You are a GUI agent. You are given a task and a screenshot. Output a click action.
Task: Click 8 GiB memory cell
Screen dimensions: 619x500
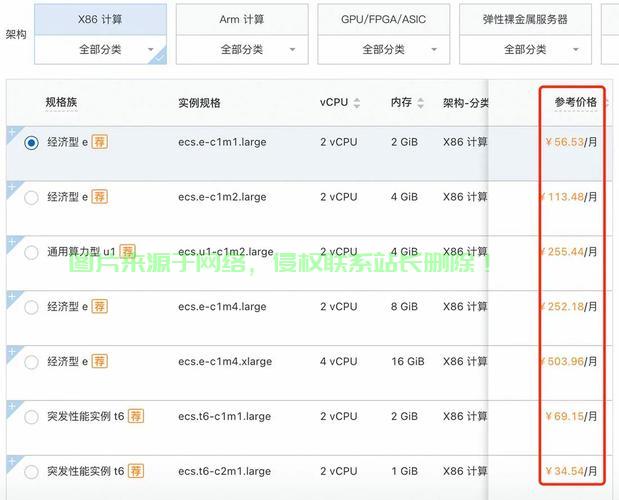click(x=404, y=307)
